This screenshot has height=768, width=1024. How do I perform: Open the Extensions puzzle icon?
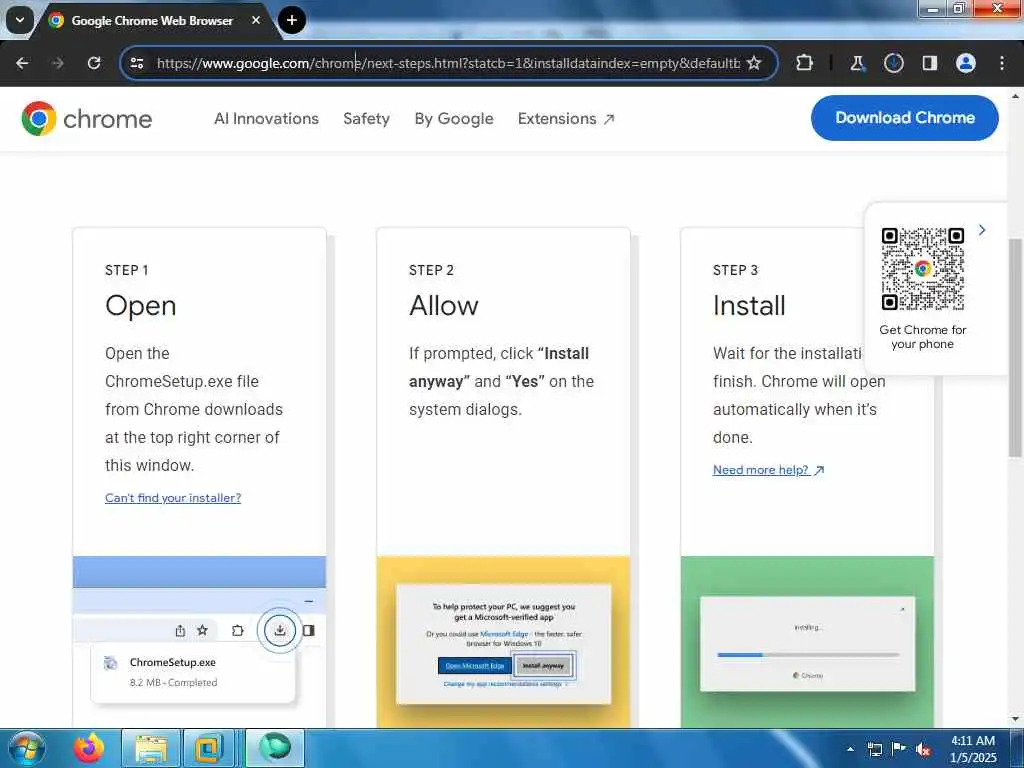pos(804,63)
